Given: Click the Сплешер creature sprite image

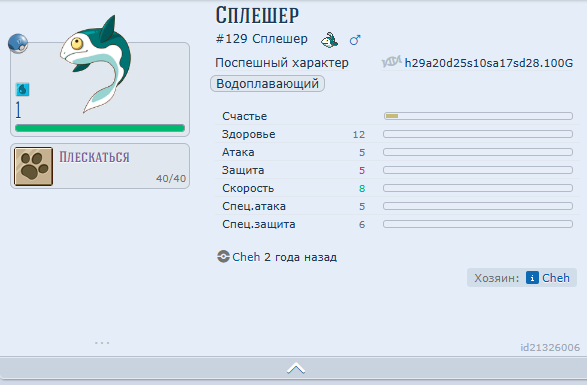Looking at the screenshot, I should coord(95,64).
